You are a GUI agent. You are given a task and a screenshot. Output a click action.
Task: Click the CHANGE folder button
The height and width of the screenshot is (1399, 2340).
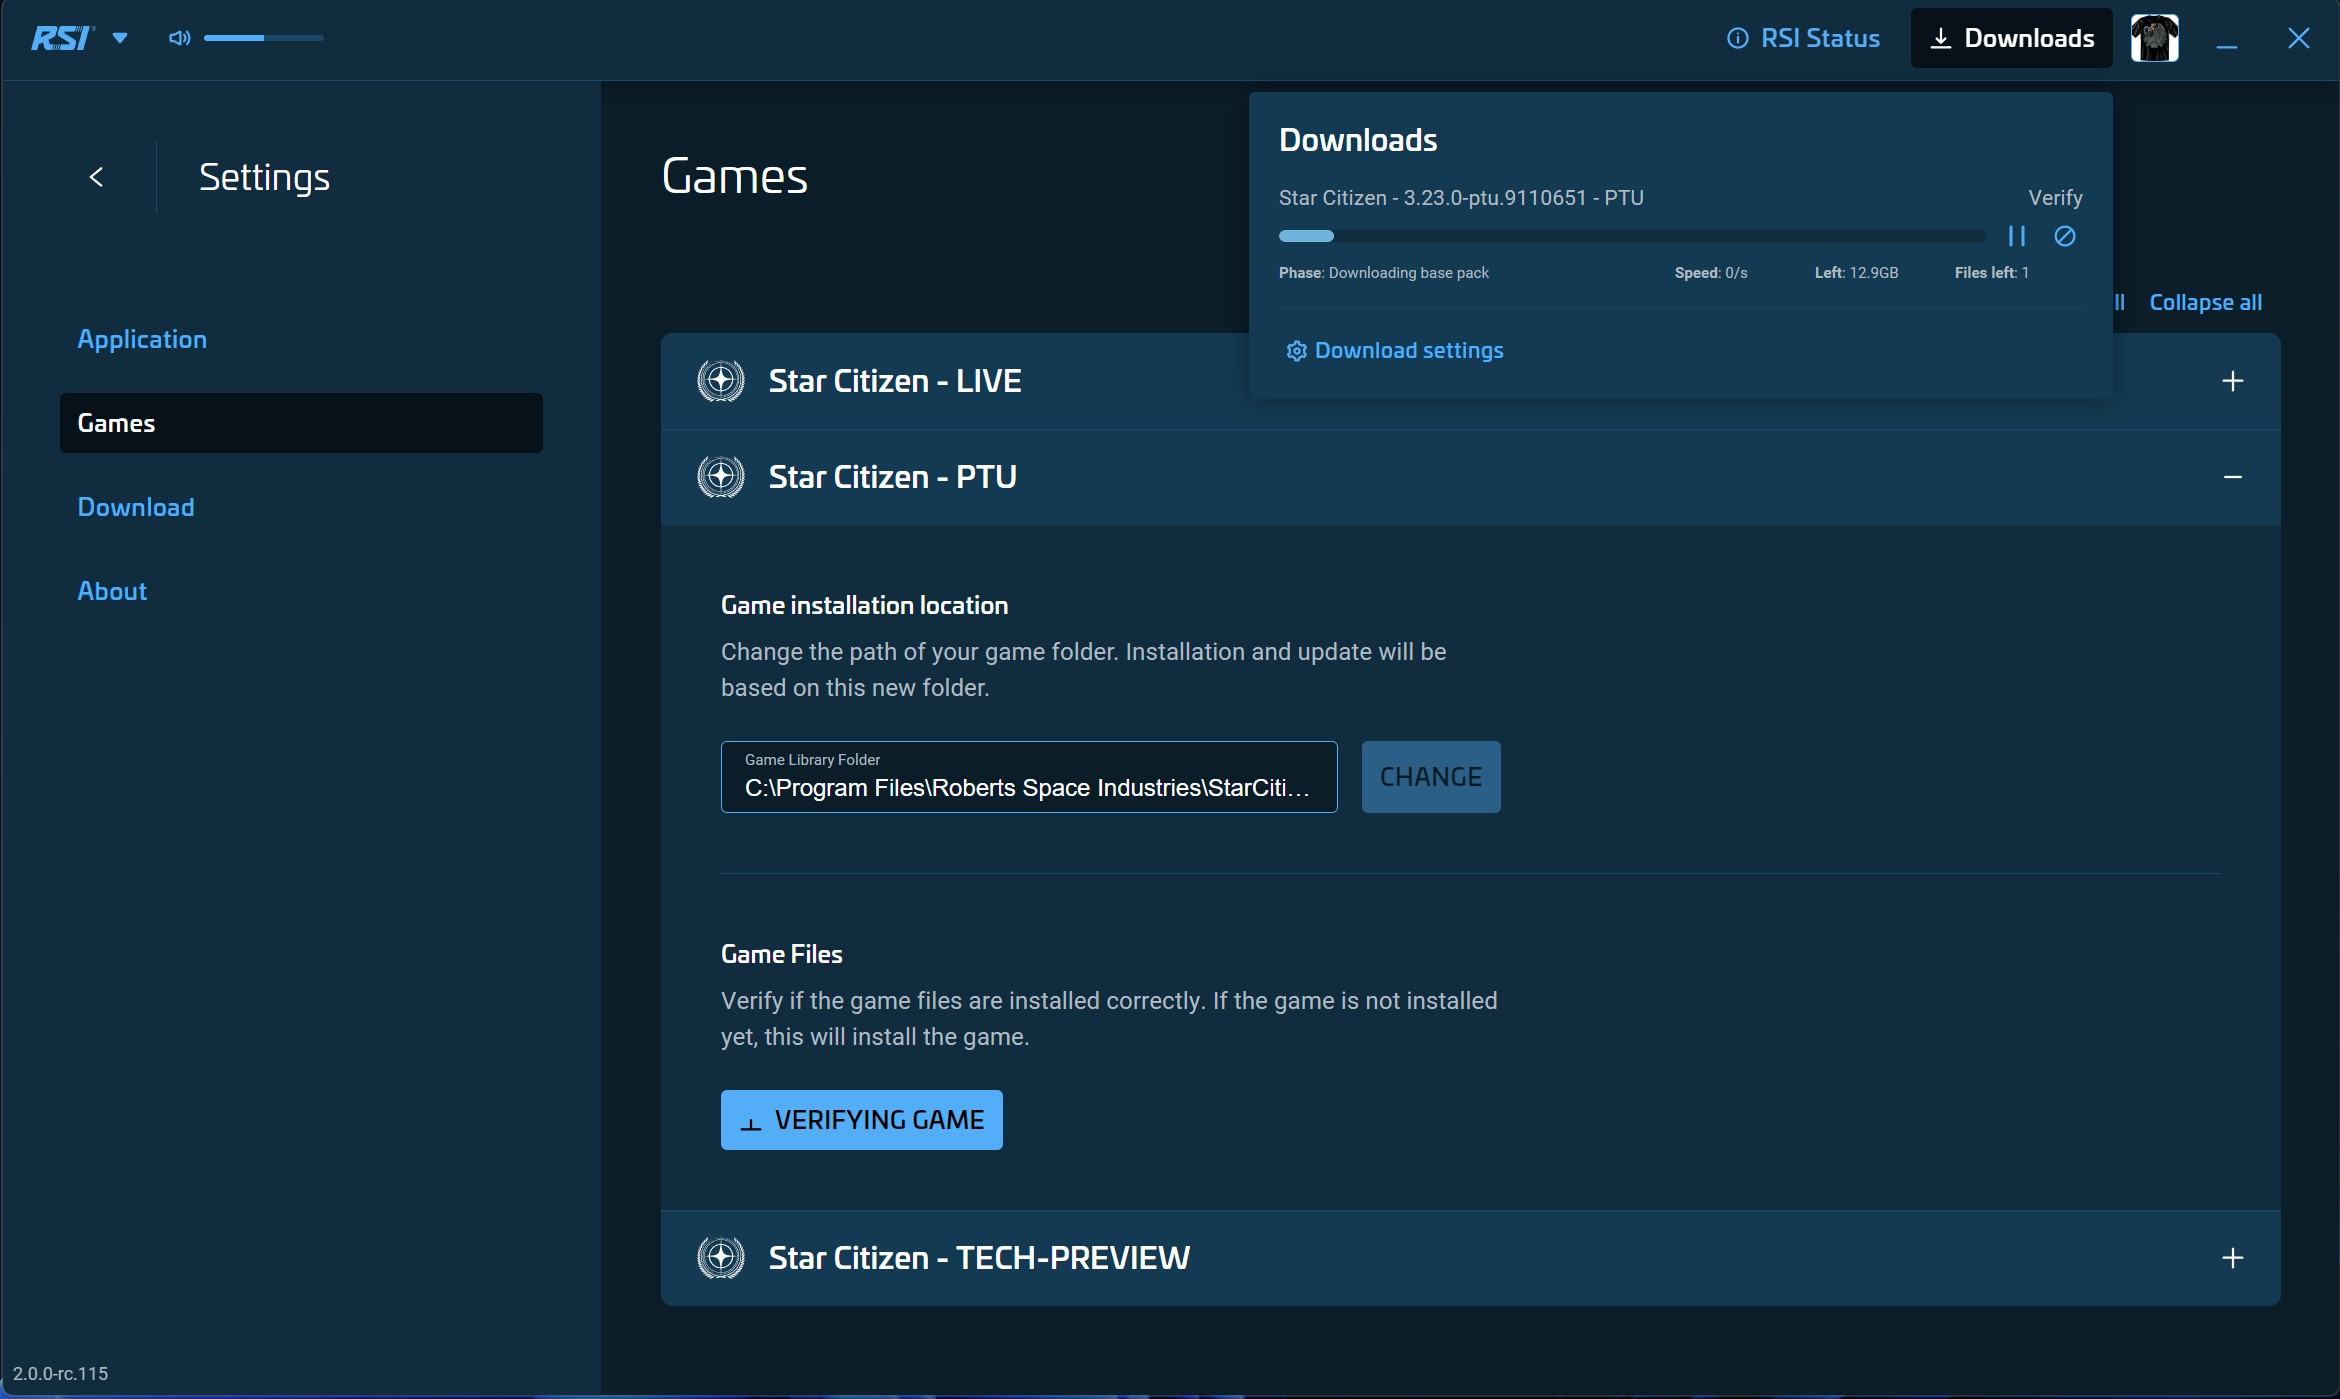tap(1431, 777)
